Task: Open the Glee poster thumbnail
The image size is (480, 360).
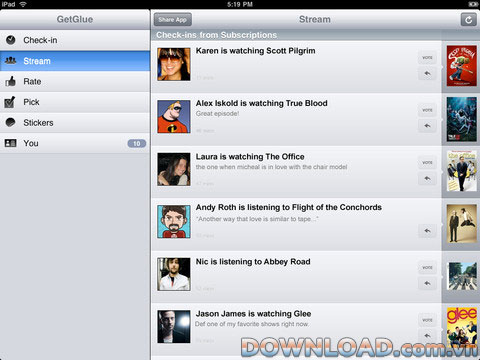Action: coord(462,328)
